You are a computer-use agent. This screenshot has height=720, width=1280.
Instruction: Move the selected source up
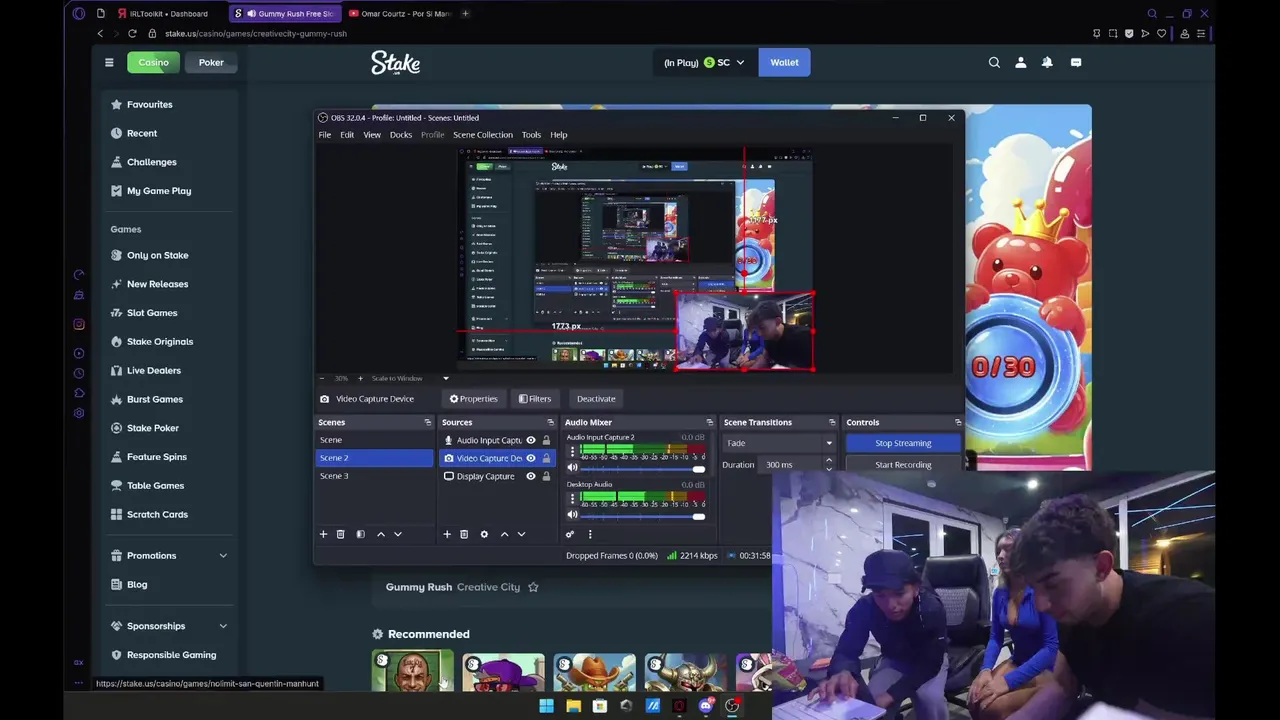[504, 534]
